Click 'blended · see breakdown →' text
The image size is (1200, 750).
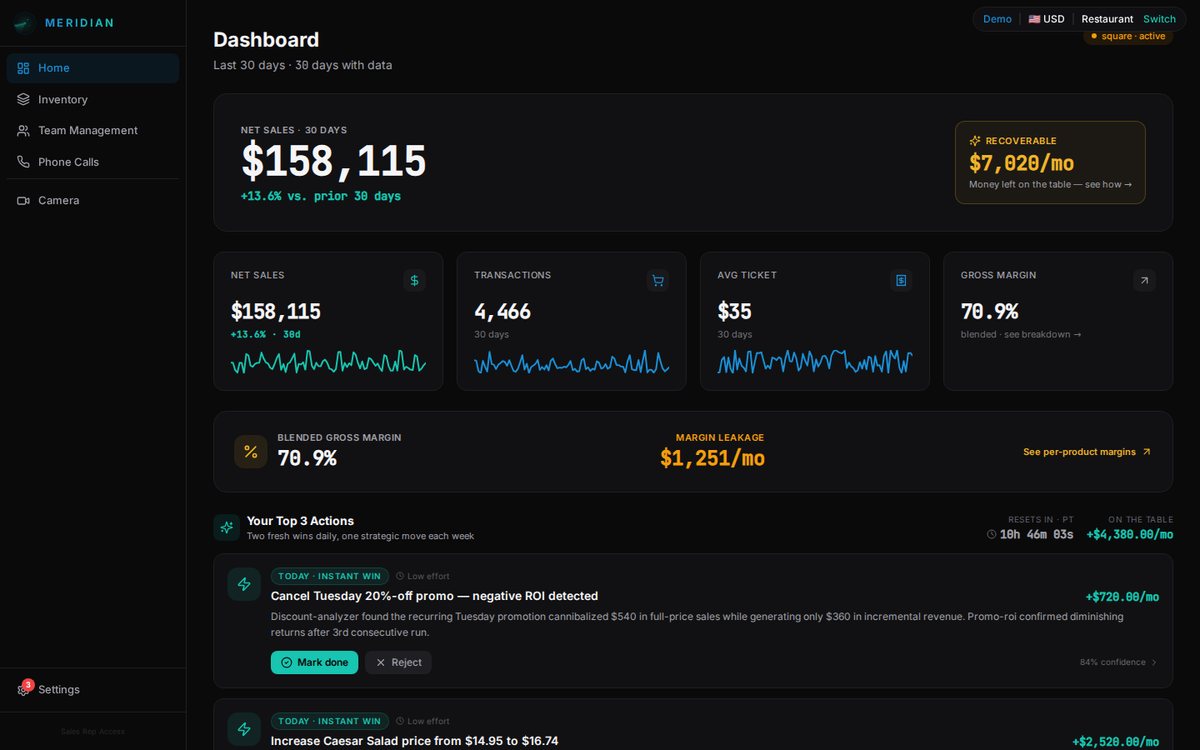1021,334
